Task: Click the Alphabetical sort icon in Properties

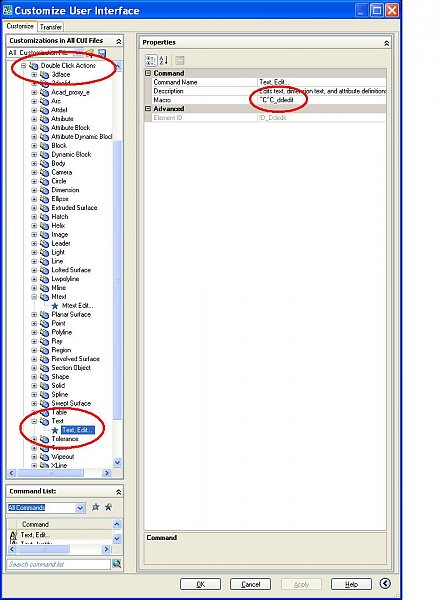Action: [164, 60]
